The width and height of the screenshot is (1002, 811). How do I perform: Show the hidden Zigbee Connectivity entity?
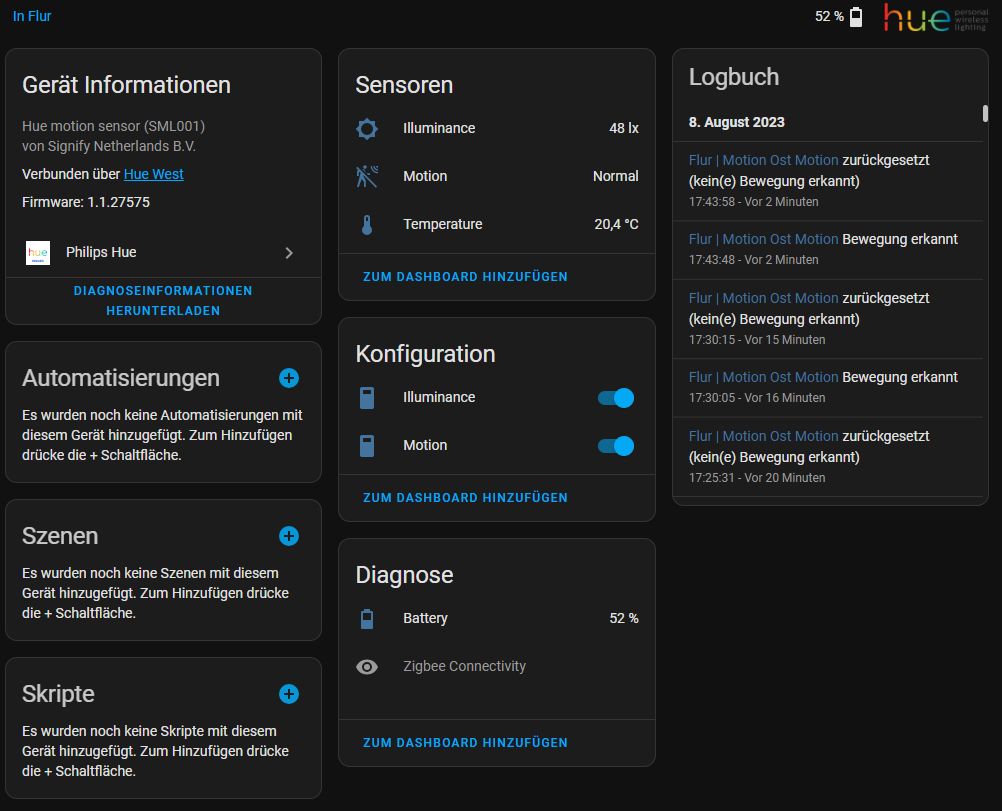[367, 666]
